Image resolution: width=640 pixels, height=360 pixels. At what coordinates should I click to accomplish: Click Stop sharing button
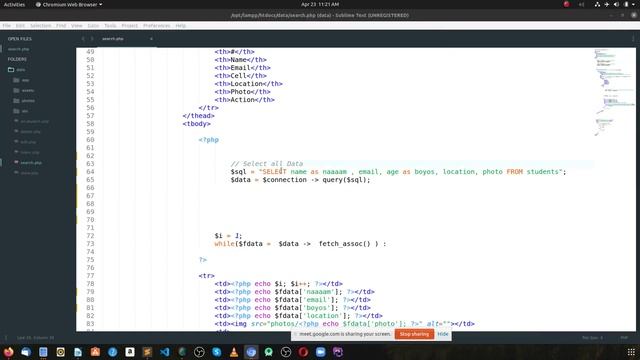point(414,334)
